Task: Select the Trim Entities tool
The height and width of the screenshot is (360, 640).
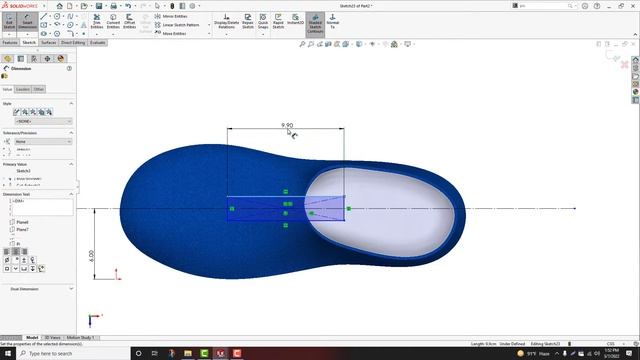Action: (97, 21)
